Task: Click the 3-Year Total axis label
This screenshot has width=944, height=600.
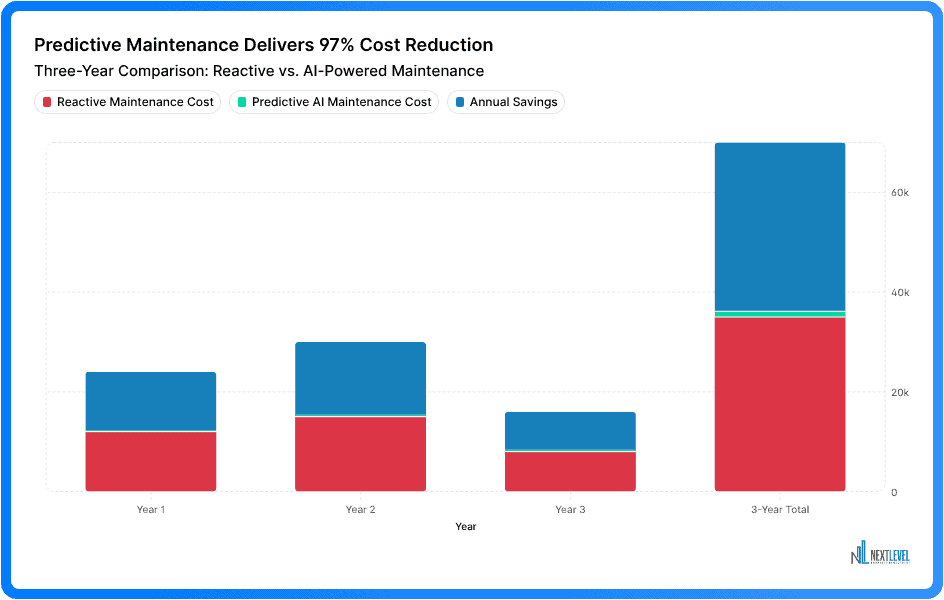Action: 780,510
